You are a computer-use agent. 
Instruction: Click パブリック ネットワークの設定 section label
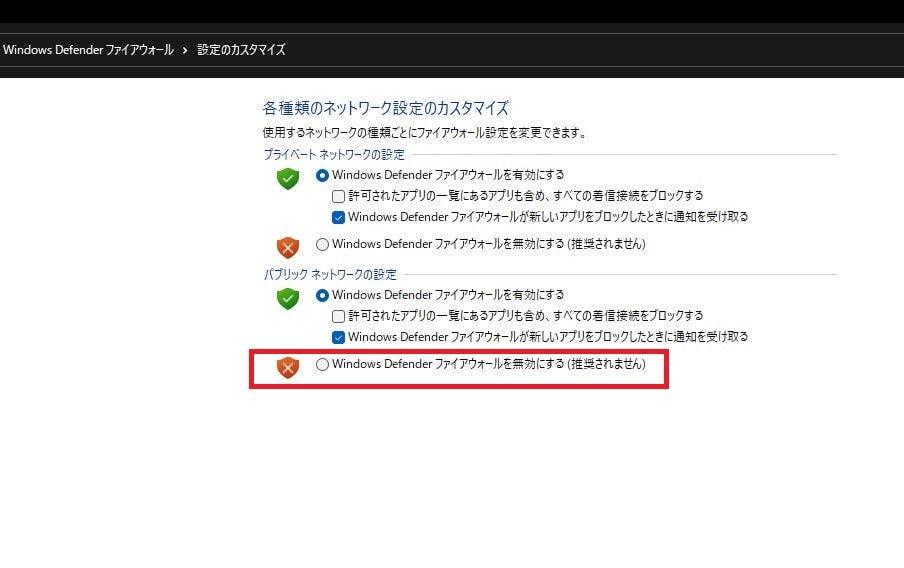(x=330, y=274)
